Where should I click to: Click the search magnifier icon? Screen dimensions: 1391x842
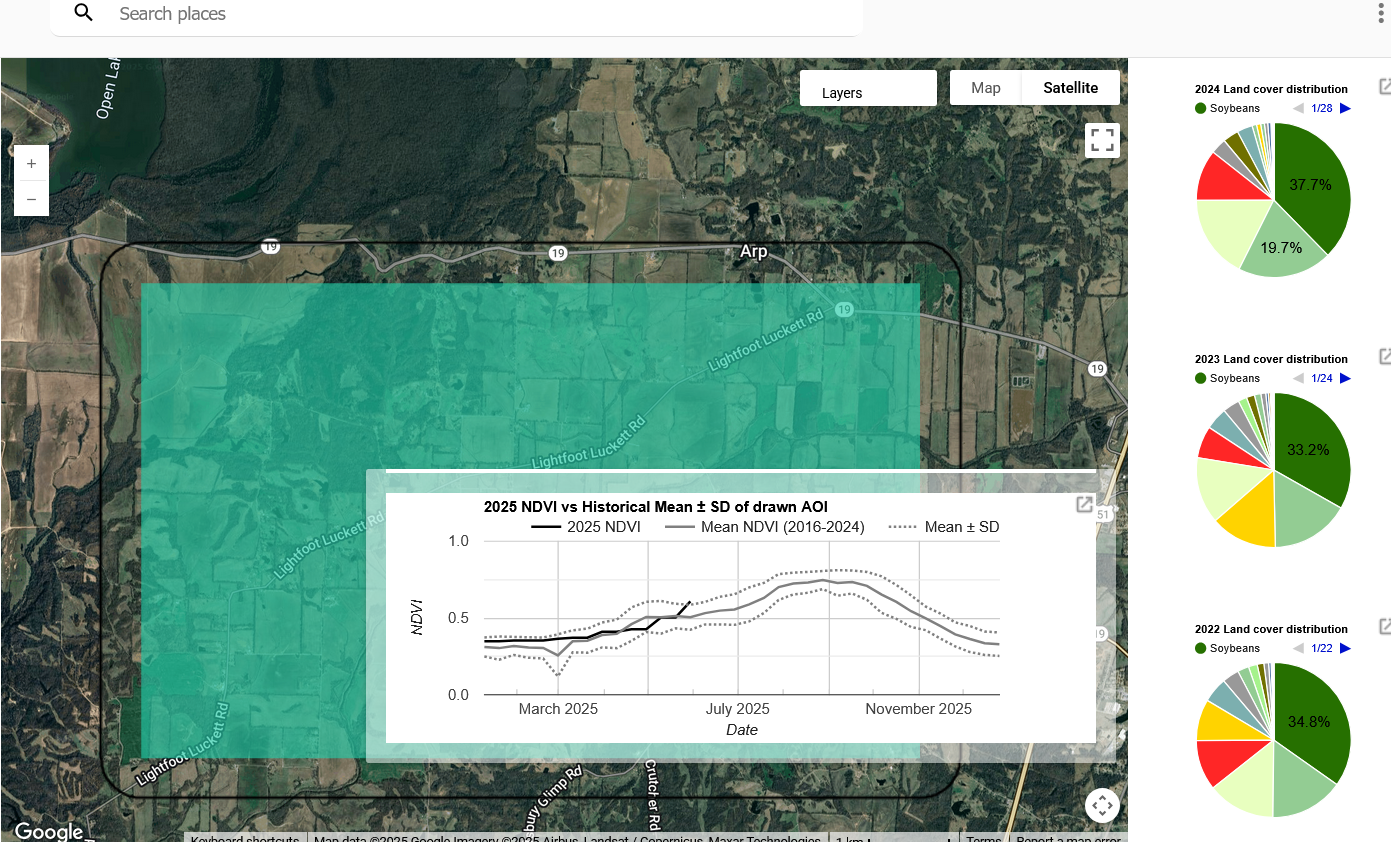point(84,13)
